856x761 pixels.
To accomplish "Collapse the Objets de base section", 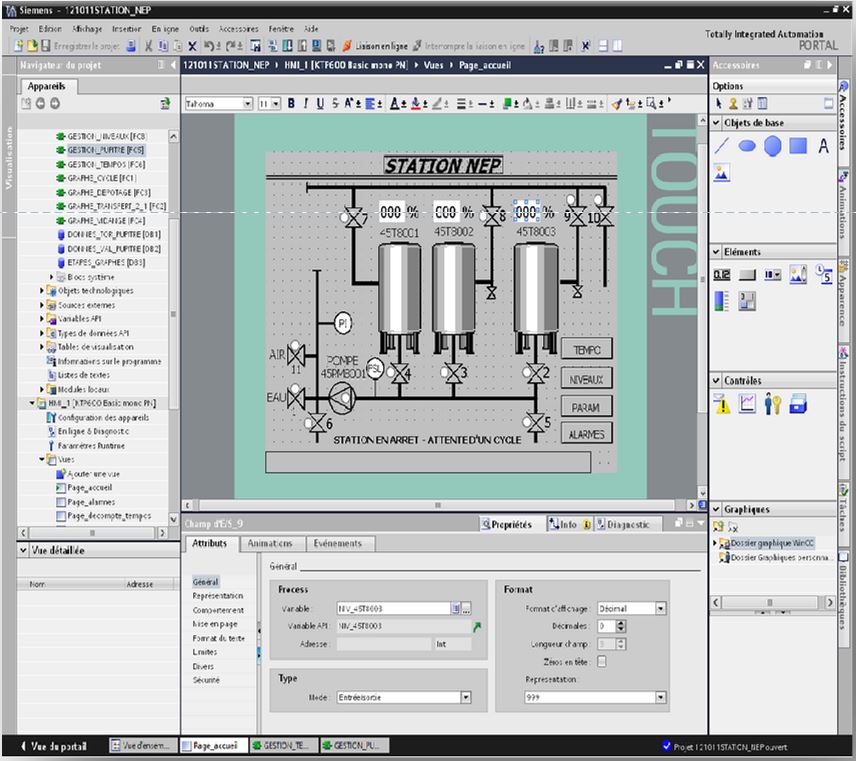I will tap(716, 123).
